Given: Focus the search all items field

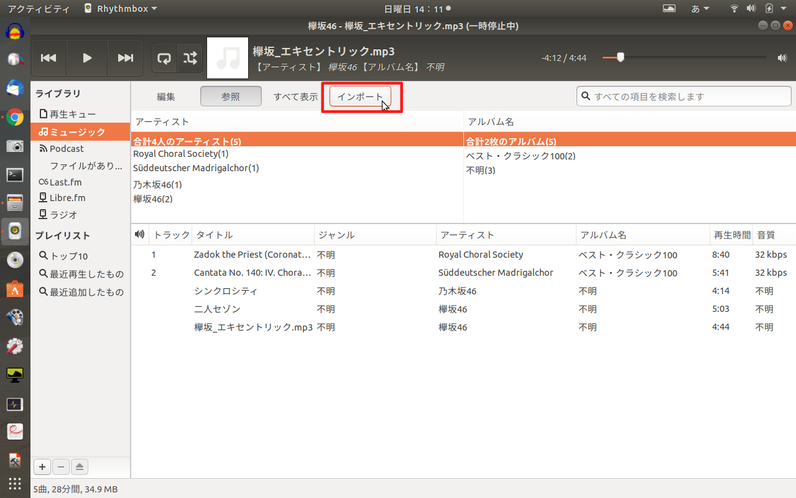Looking at the screenshot, I should click(683, 96).
